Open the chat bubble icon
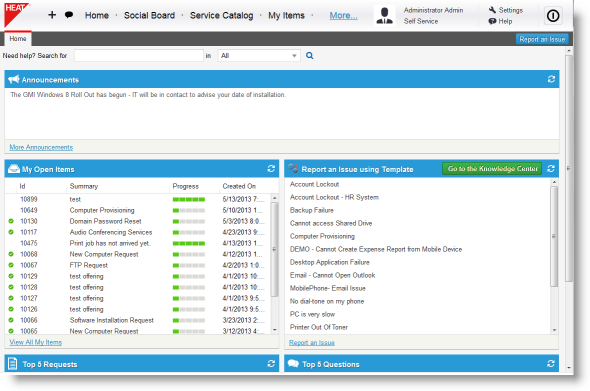This screenshot has height=391, width=590. (69, 15)
